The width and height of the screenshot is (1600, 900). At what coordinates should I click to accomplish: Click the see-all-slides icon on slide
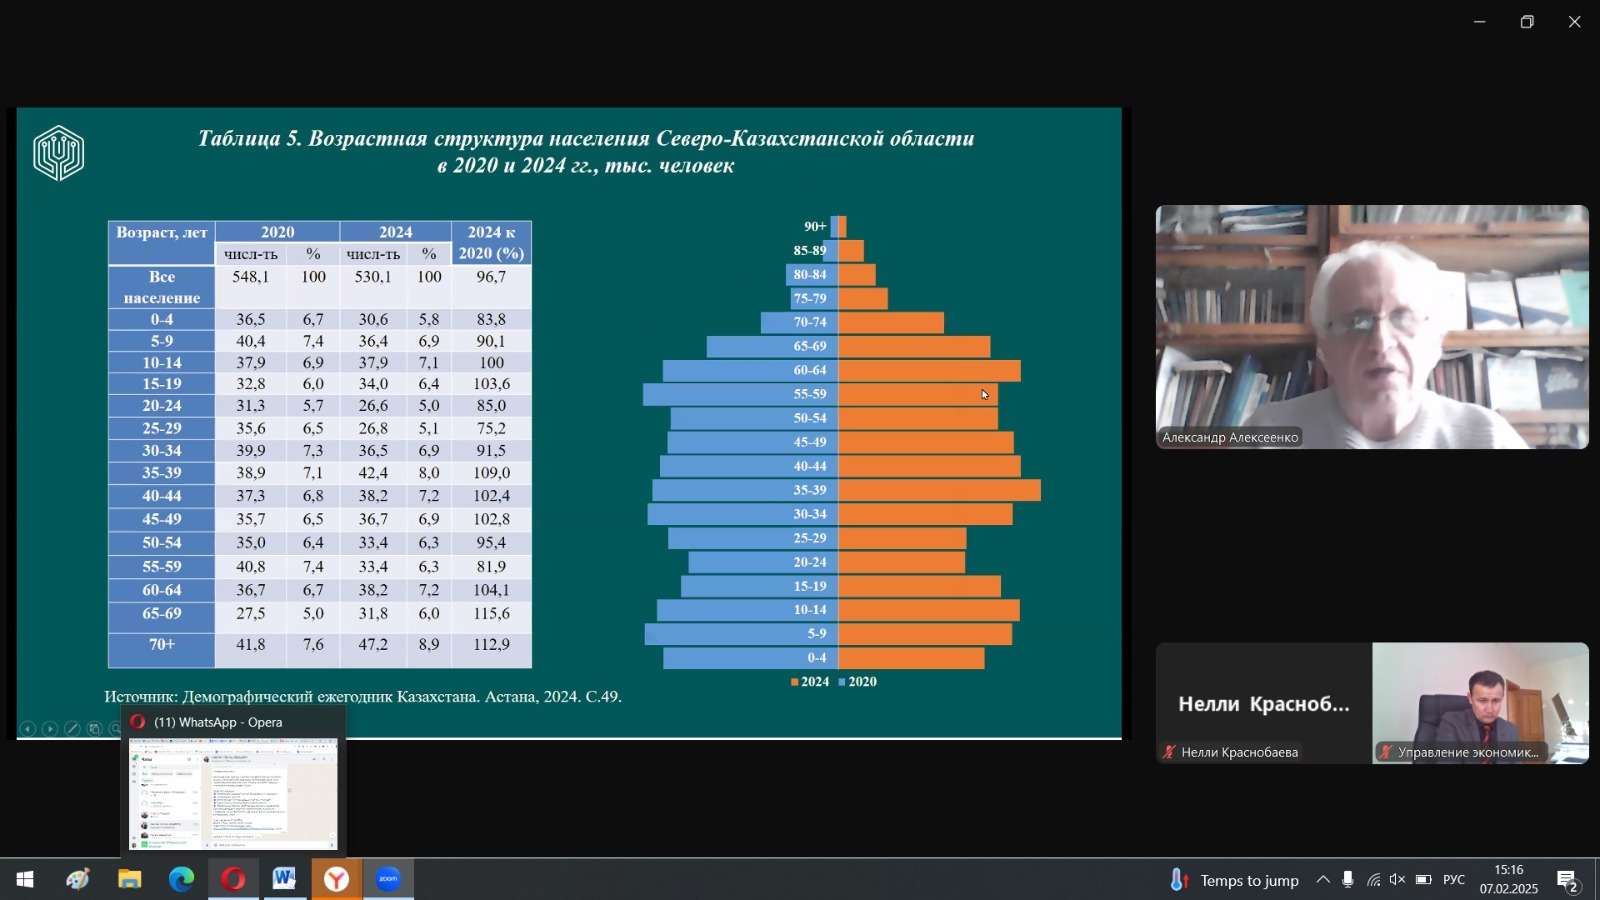[94, 729]
